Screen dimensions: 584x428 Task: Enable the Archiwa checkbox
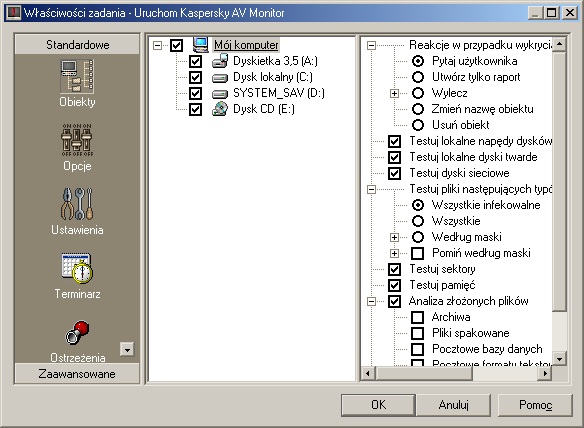418,317
